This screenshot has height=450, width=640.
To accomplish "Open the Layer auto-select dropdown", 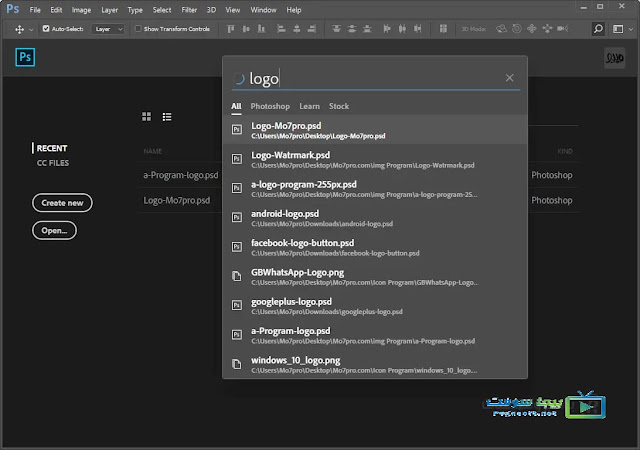I will click(108, 29).
